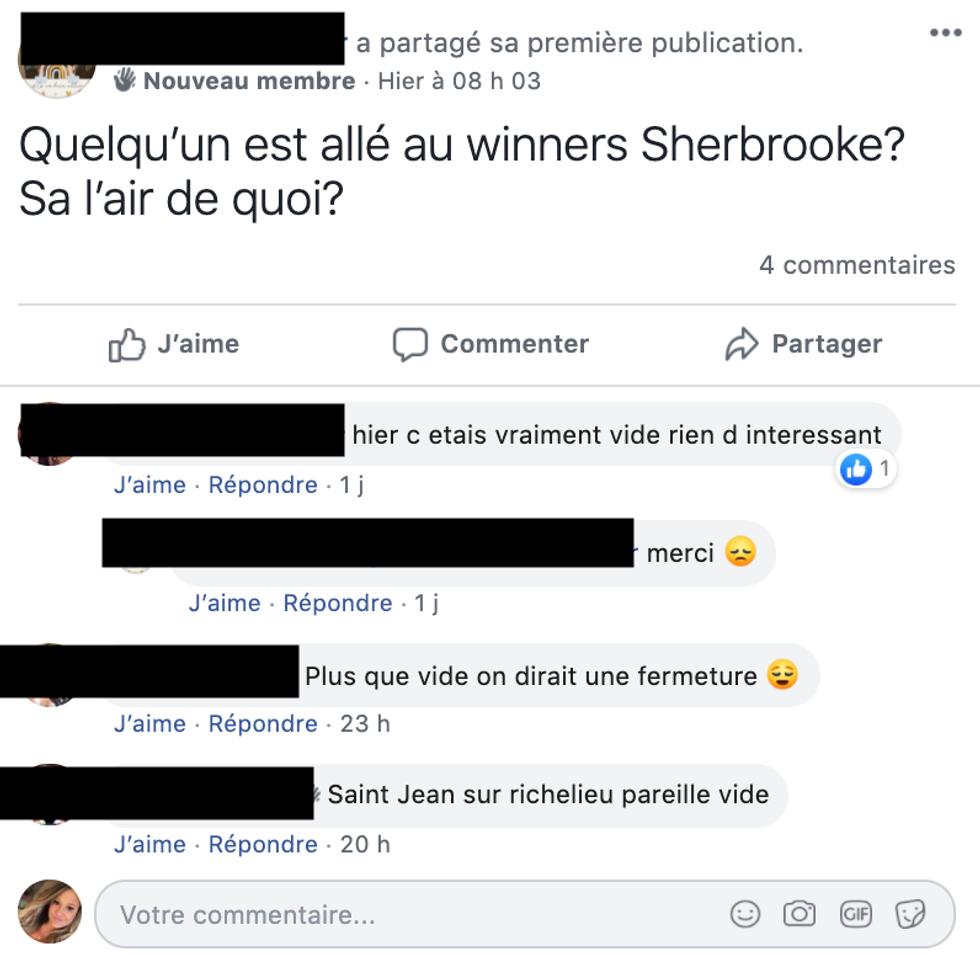Click the Nouveau membre wave icon
980x955 pixels.
(124, 80)
